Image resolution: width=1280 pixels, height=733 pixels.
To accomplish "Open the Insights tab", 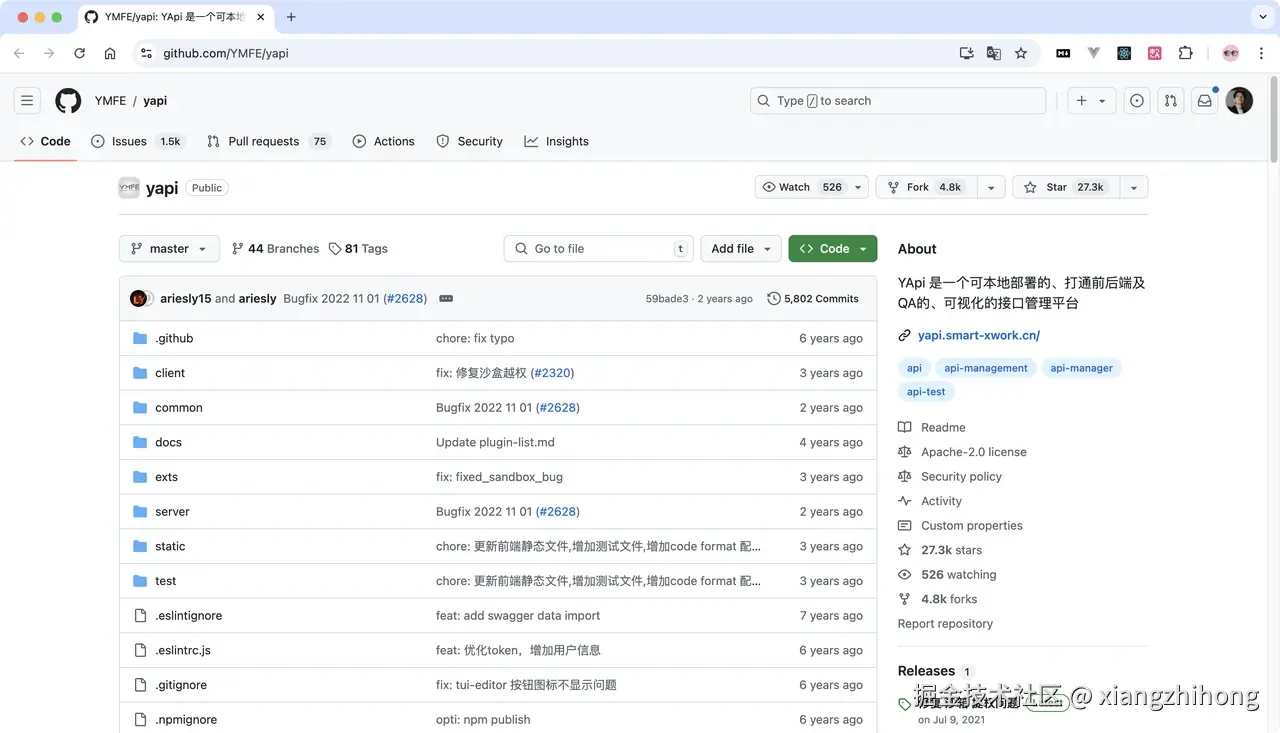I will 557,141.
